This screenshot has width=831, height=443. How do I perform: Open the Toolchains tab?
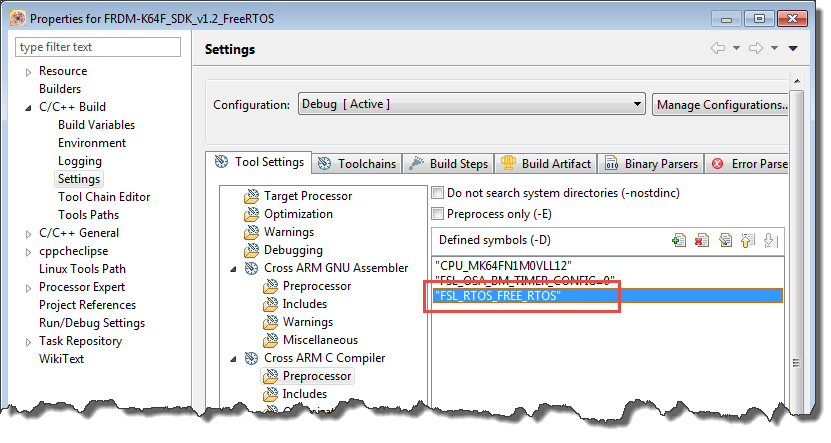(x=357, y=164)
